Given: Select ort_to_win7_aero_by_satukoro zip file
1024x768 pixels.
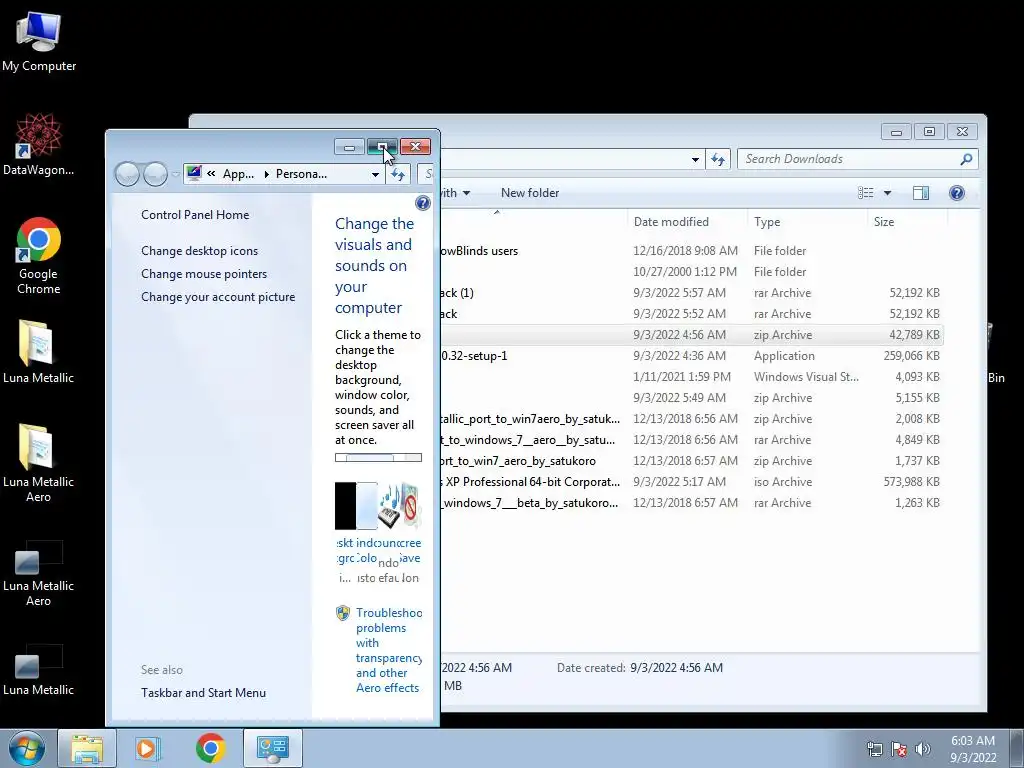Looking at the screenshot, I should [691, 461].
